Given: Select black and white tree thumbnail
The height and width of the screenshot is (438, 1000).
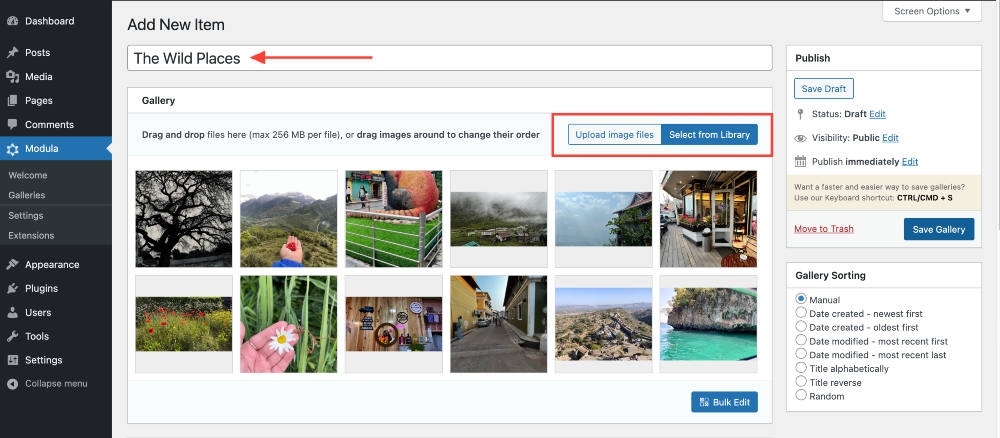Looking at the screenshot, I should [184, 219].
